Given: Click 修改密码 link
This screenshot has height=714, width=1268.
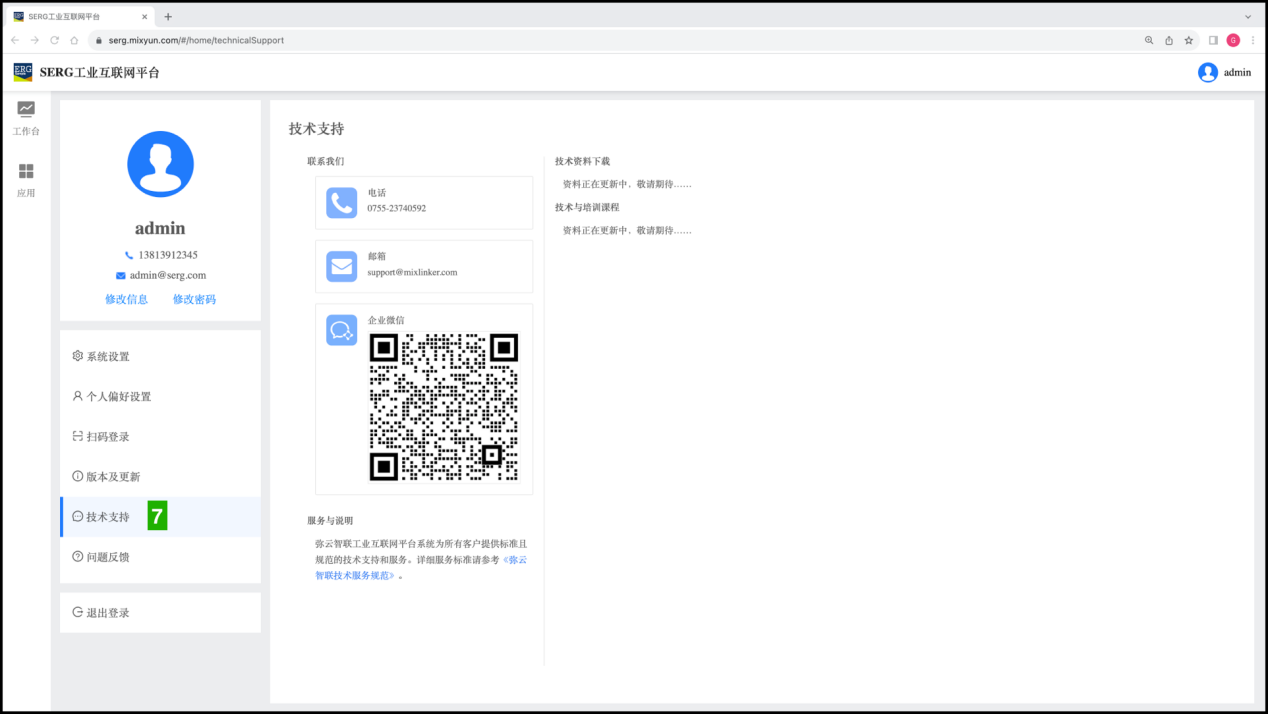Looking at the screenshot, I should pos(194,299).
